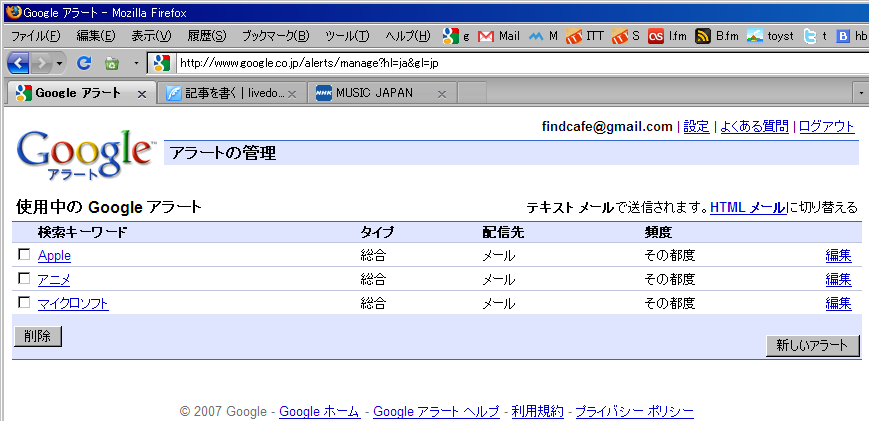Click the Forward navigation arrow
This screenshot has width=869, height=421.
click(x=41, y=64)
